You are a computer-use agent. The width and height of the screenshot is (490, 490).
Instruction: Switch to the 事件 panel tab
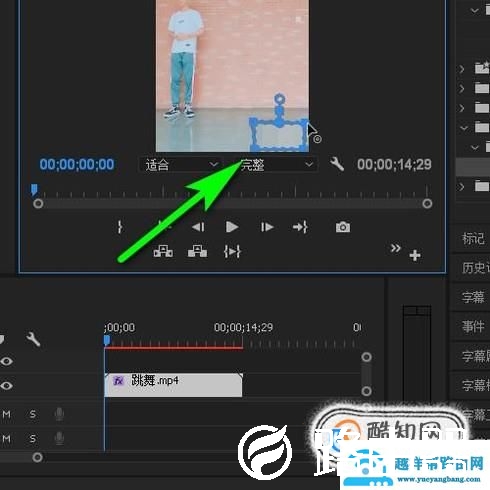[473, 326]
